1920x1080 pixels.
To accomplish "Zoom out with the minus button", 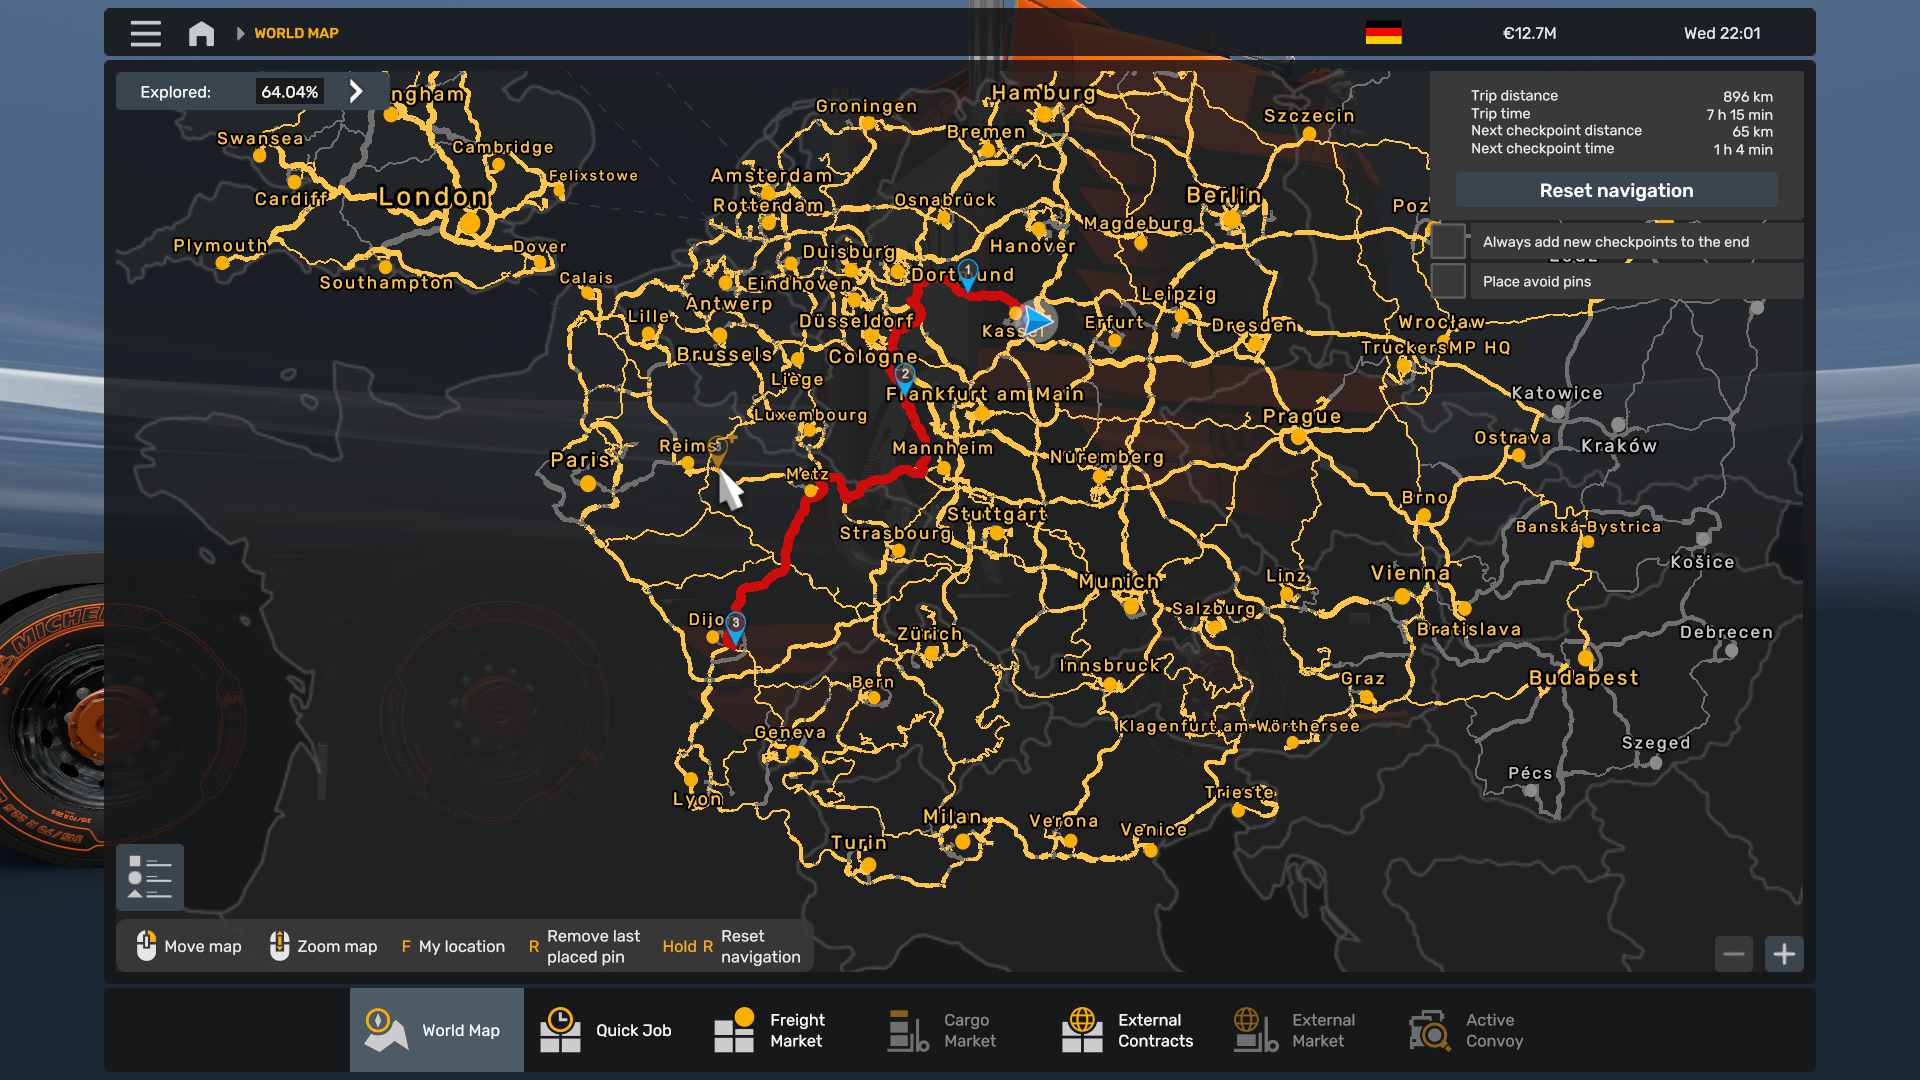I will tap(1734, 954).
